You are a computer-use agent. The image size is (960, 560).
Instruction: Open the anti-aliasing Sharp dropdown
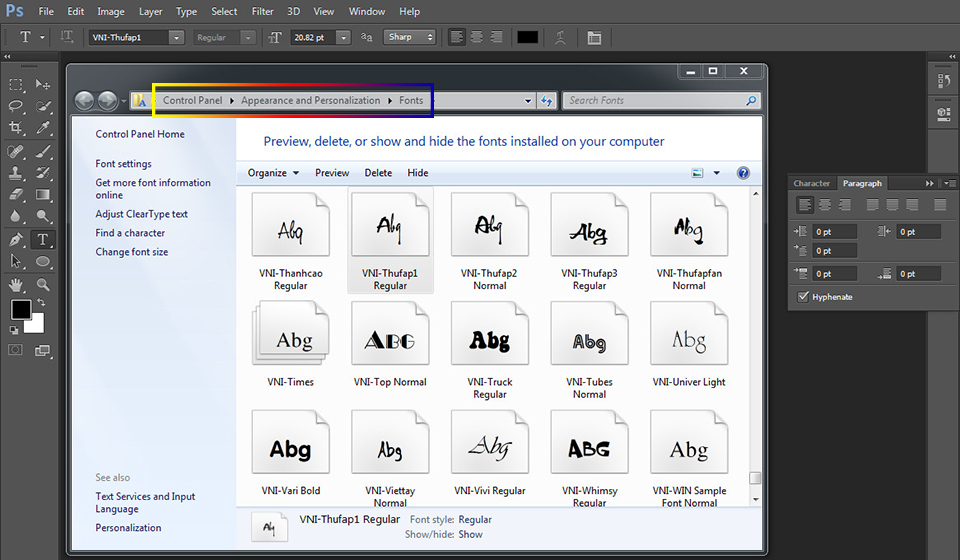(x=410, y=37)
